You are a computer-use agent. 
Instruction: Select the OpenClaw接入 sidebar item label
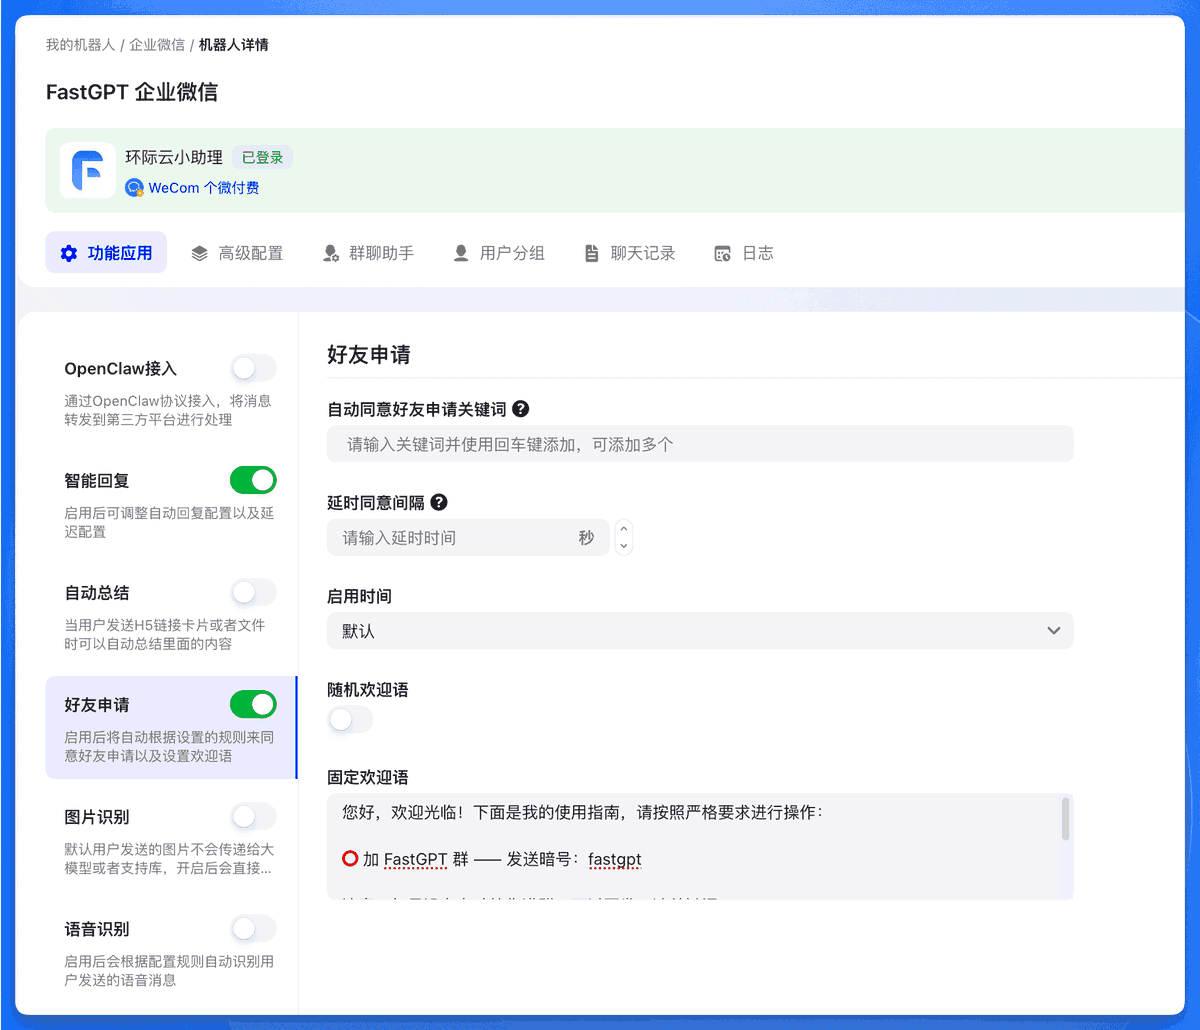[x=120, y=369]
